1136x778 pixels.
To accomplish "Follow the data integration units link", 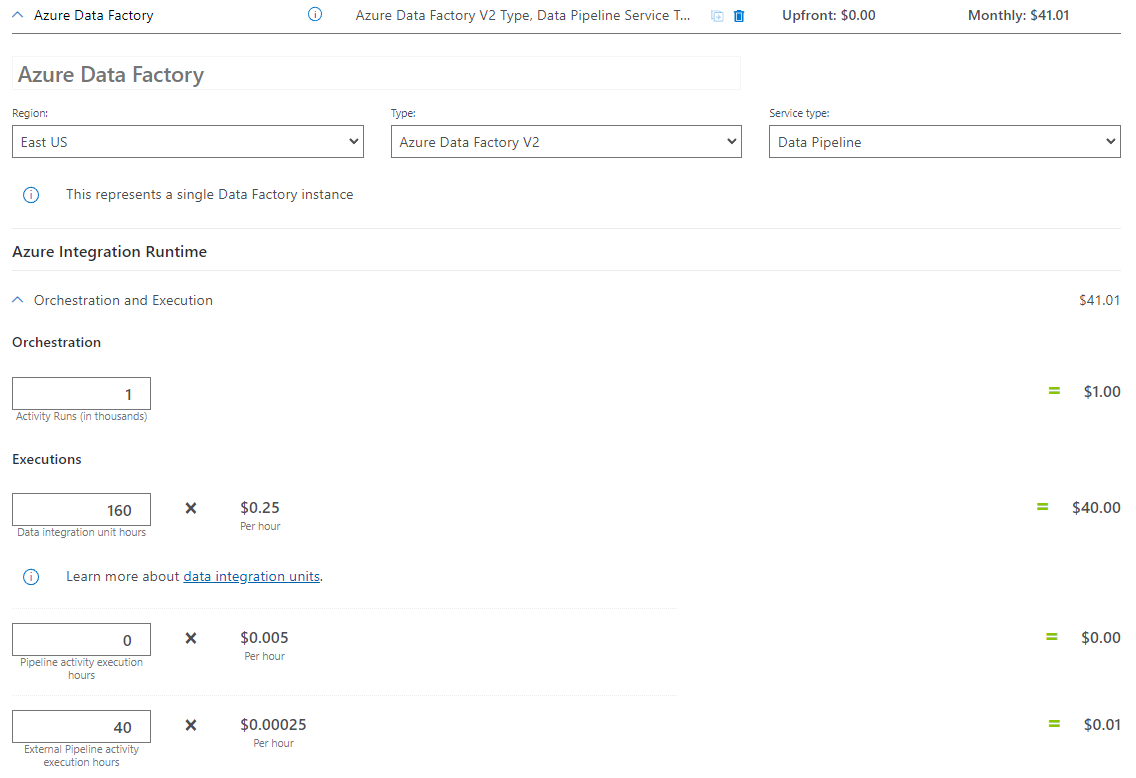I will (x=251, y=576).
